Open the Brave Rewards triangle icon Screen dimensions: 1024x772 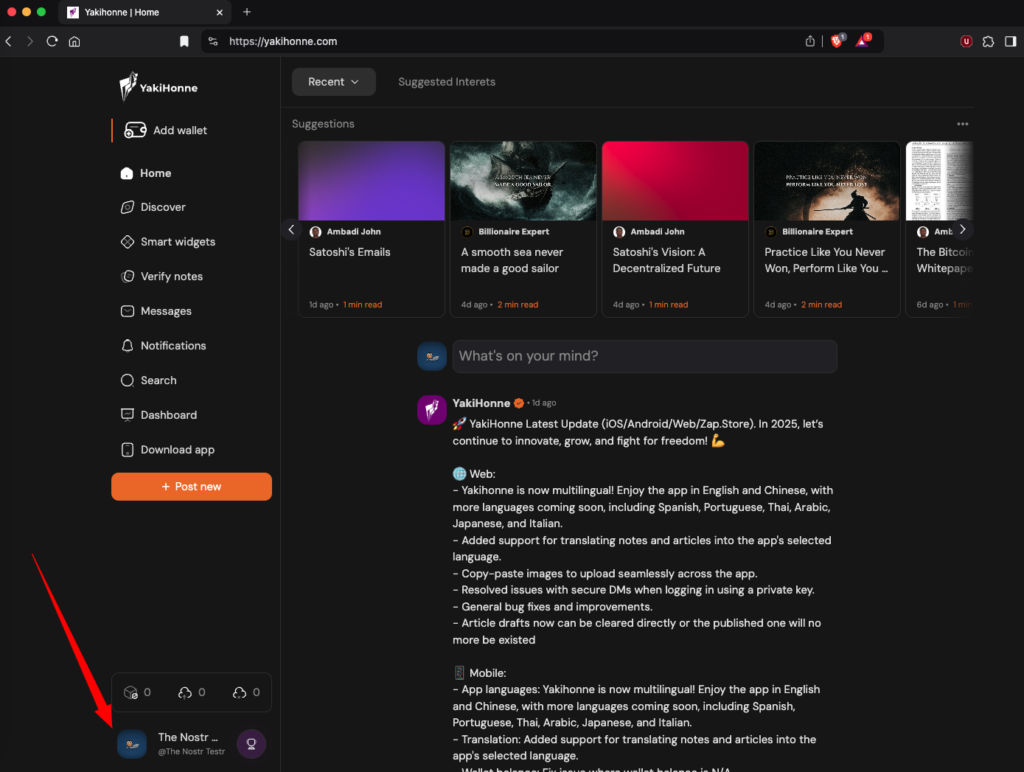click(863, 41)
